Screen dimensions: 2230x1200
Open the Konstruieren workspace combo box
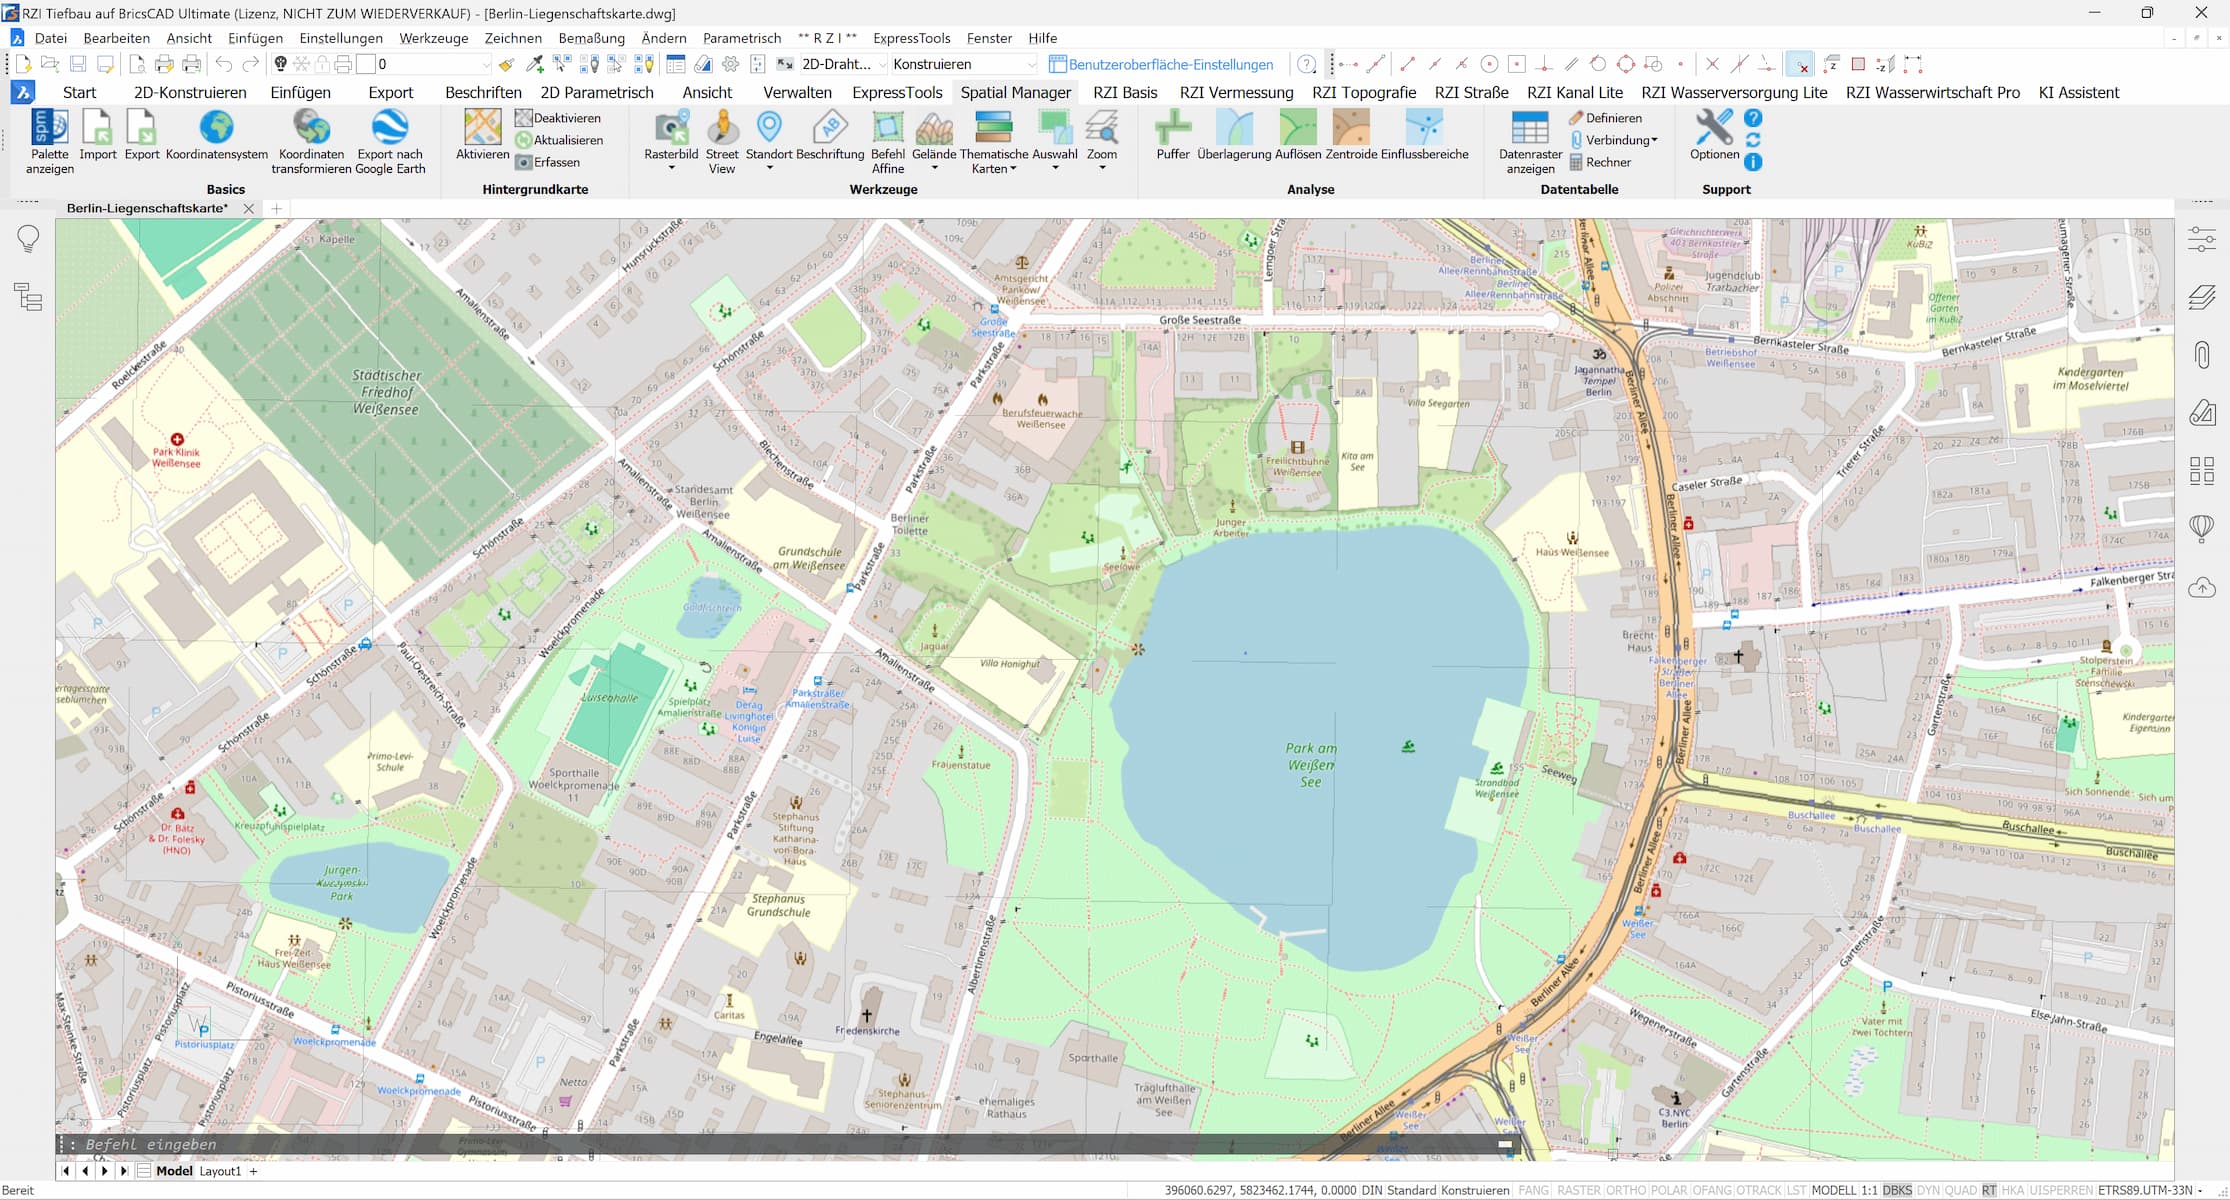pos(964,64)
